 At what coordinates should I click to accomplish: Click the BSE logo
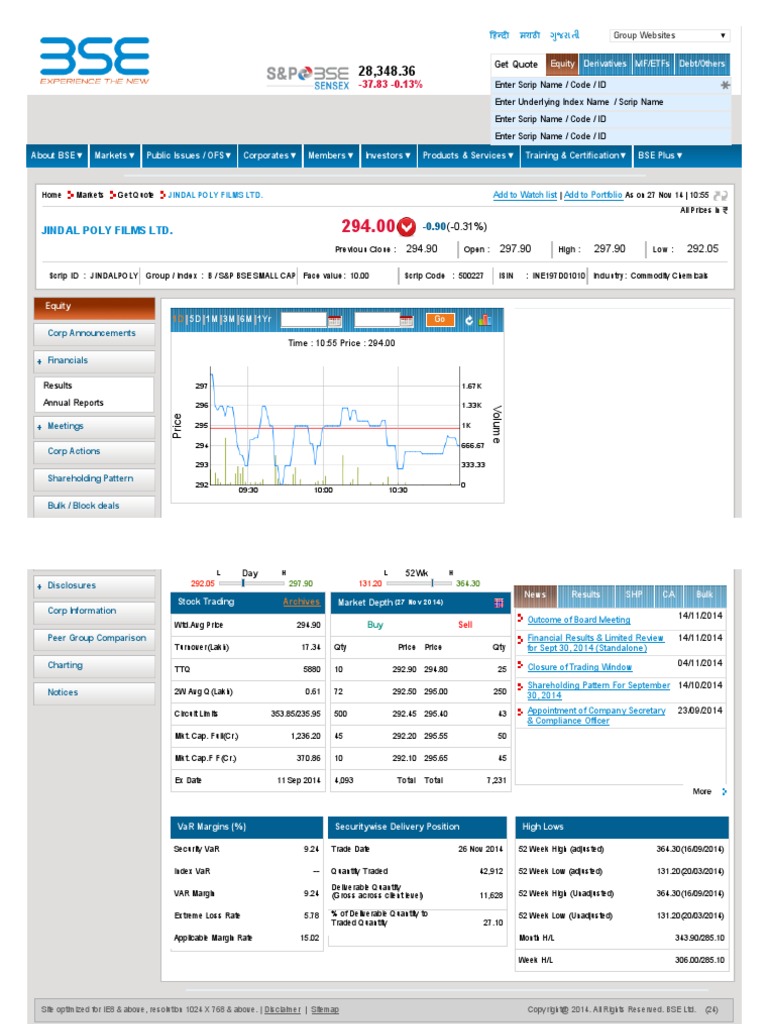pos(95,60)
